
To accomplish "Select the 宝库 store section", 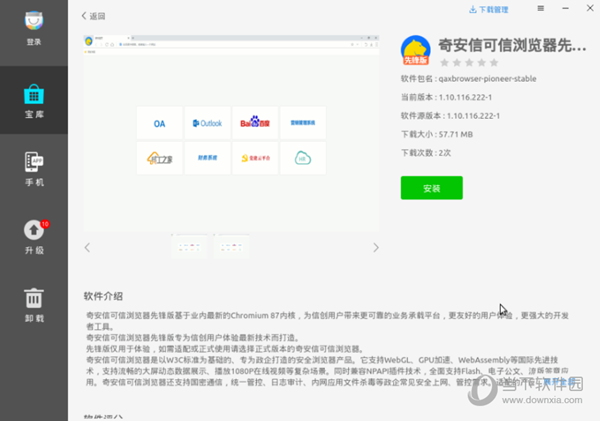I will coord(34,99).
